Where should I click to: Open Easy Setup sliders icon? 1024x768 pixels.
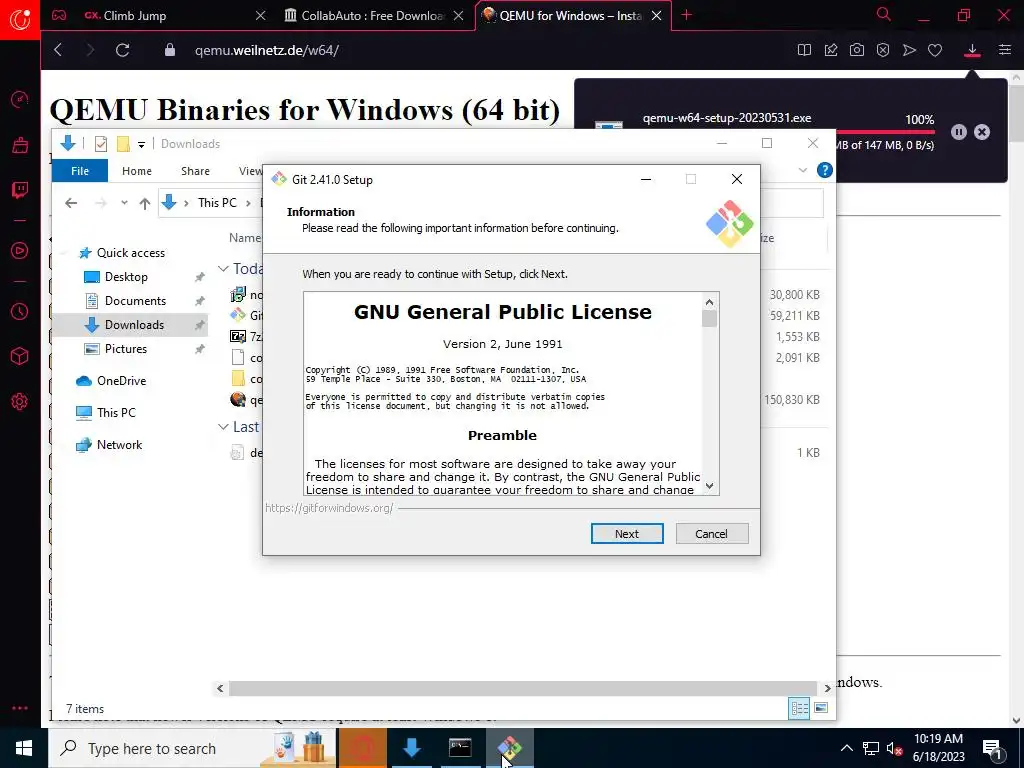pyautogui.click(x=1005, y=50)
